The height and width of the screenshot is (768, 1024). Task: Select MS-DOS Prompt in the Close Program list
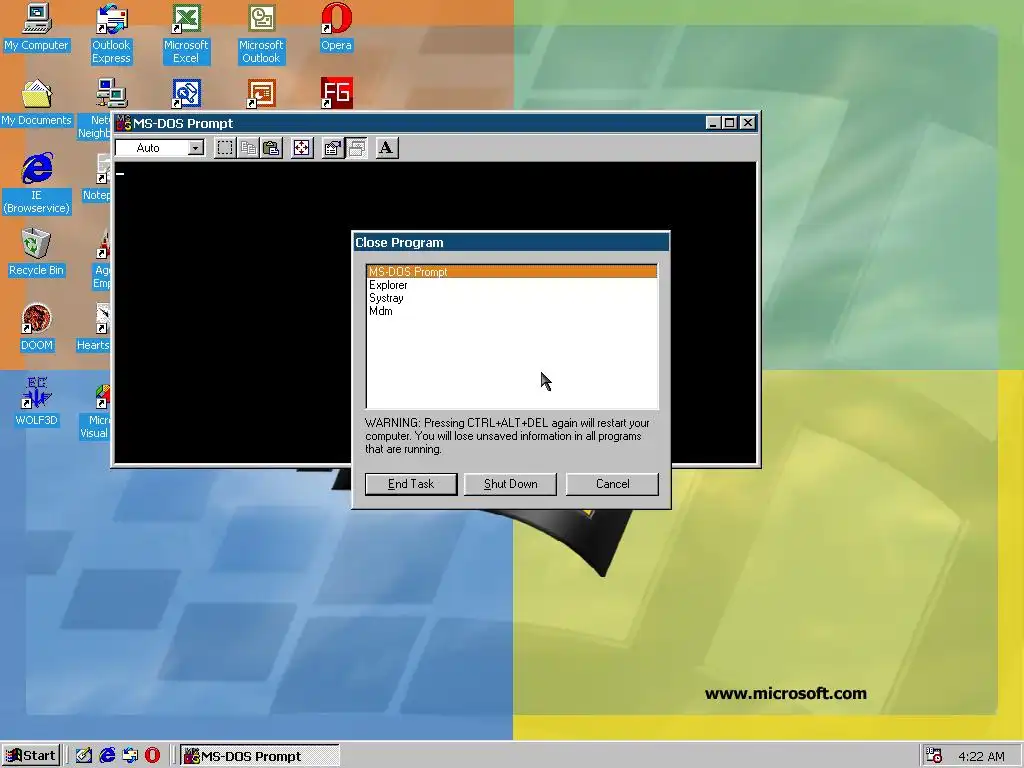click(x=512, y=272)
